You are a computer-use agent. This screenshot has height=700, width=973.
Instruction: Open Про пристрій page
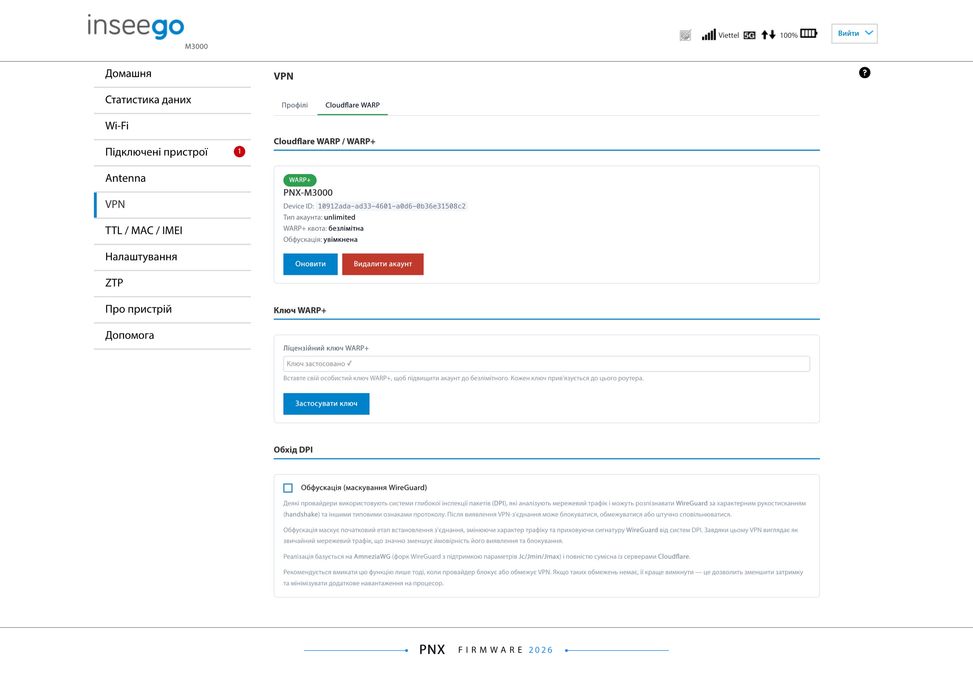click(x=173, y=309)
